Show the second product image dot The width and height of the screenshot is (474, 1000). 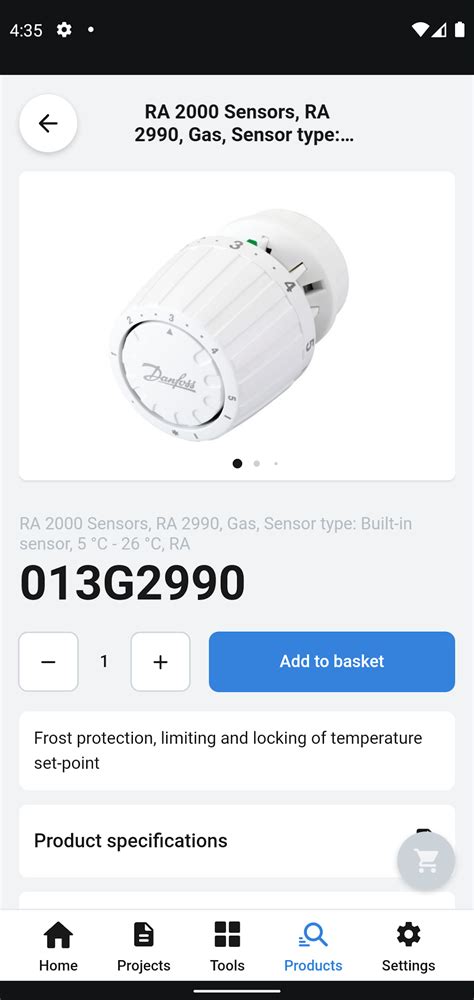tap(256, 464)
